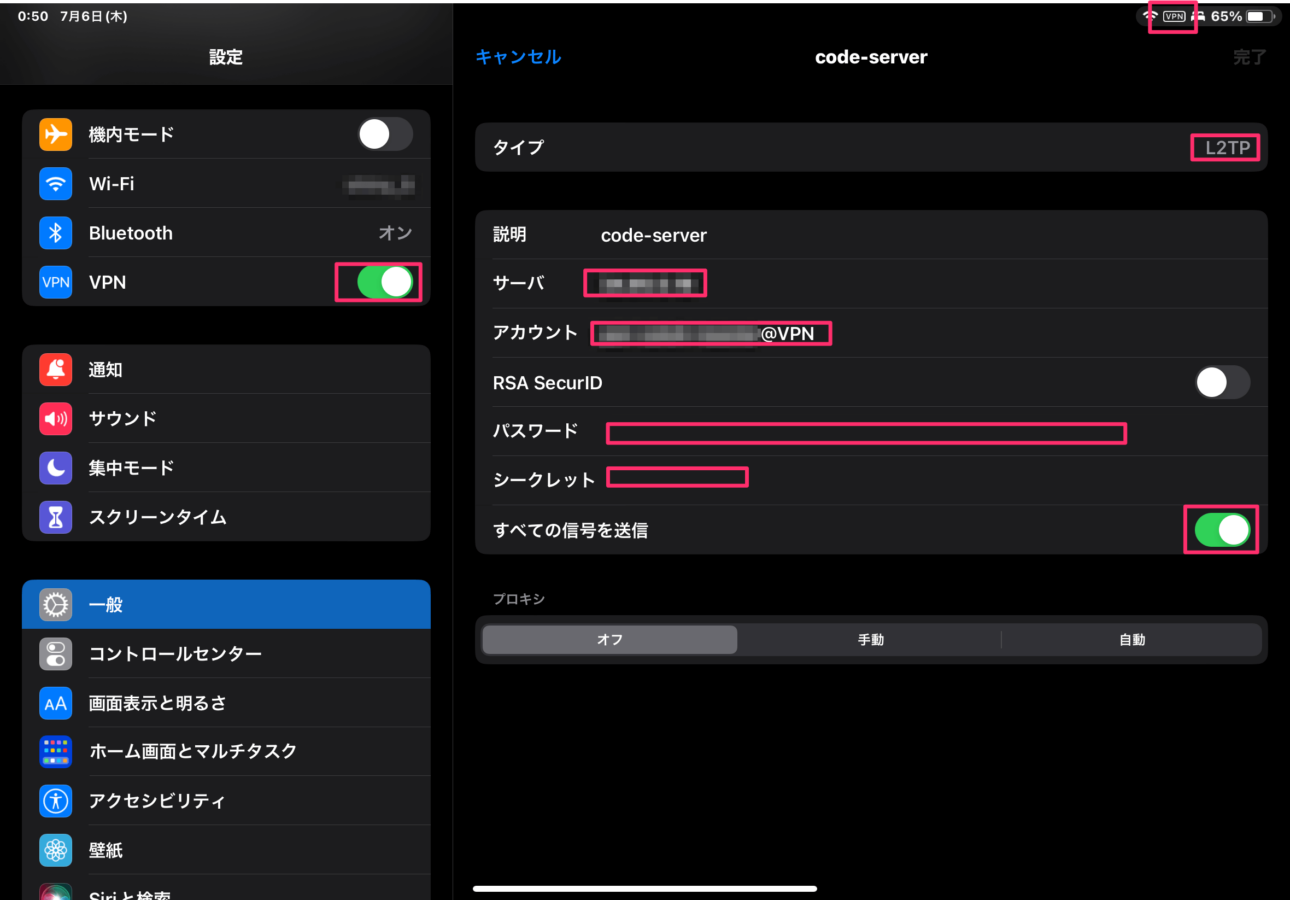
Task: Tap the サーバ address field
Action: [871, 284]
